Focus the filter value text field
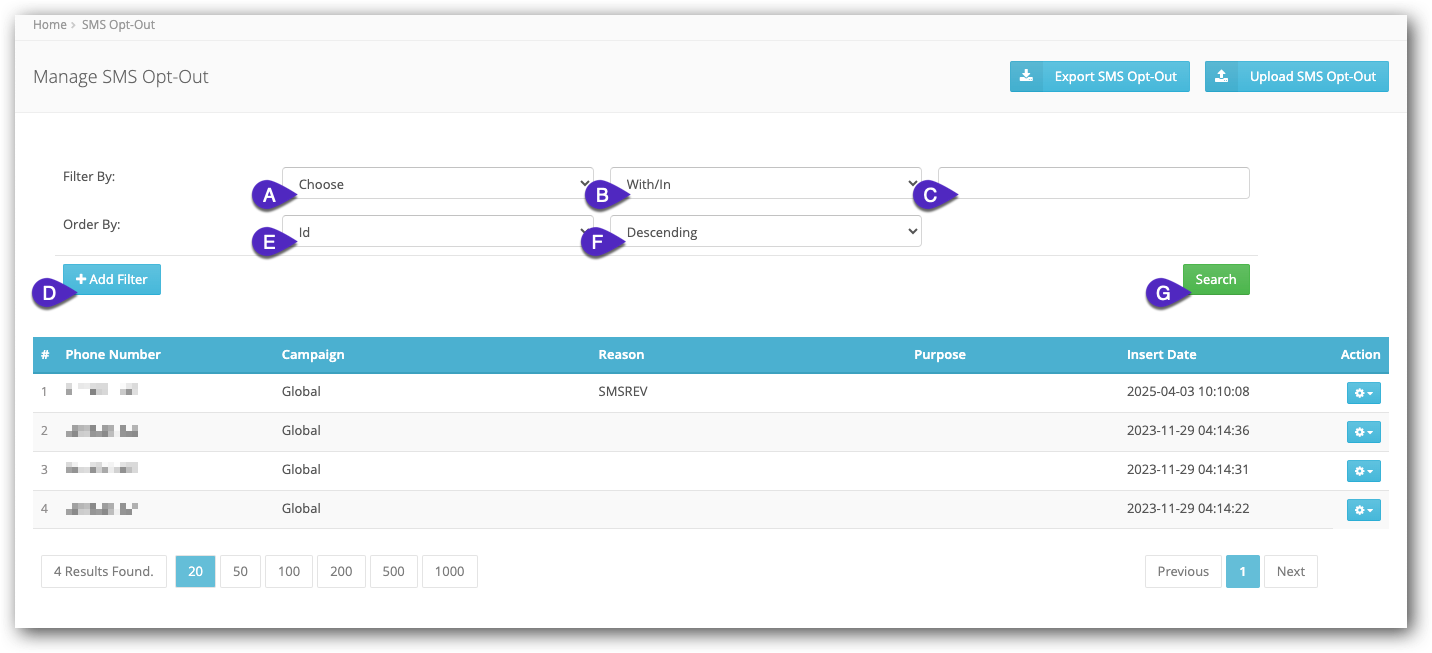The width and height of the screenshot is (1432, 653). (x=1093, y=183)
